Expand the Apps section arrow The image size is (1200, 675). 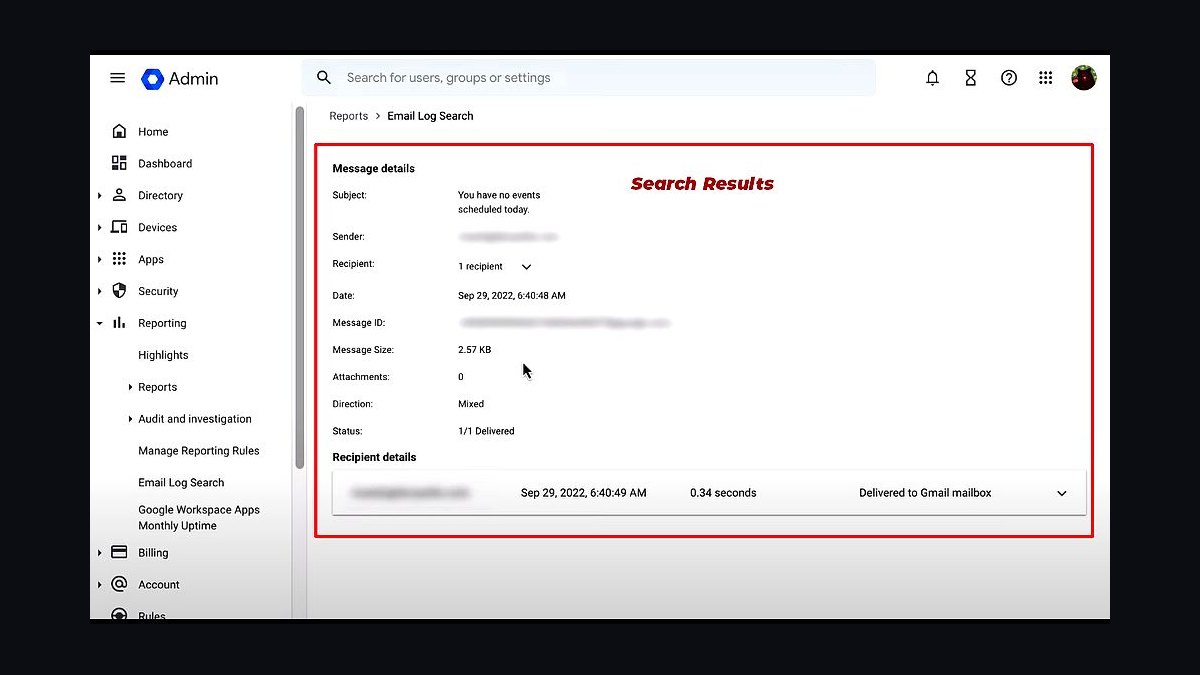point(99,260)
